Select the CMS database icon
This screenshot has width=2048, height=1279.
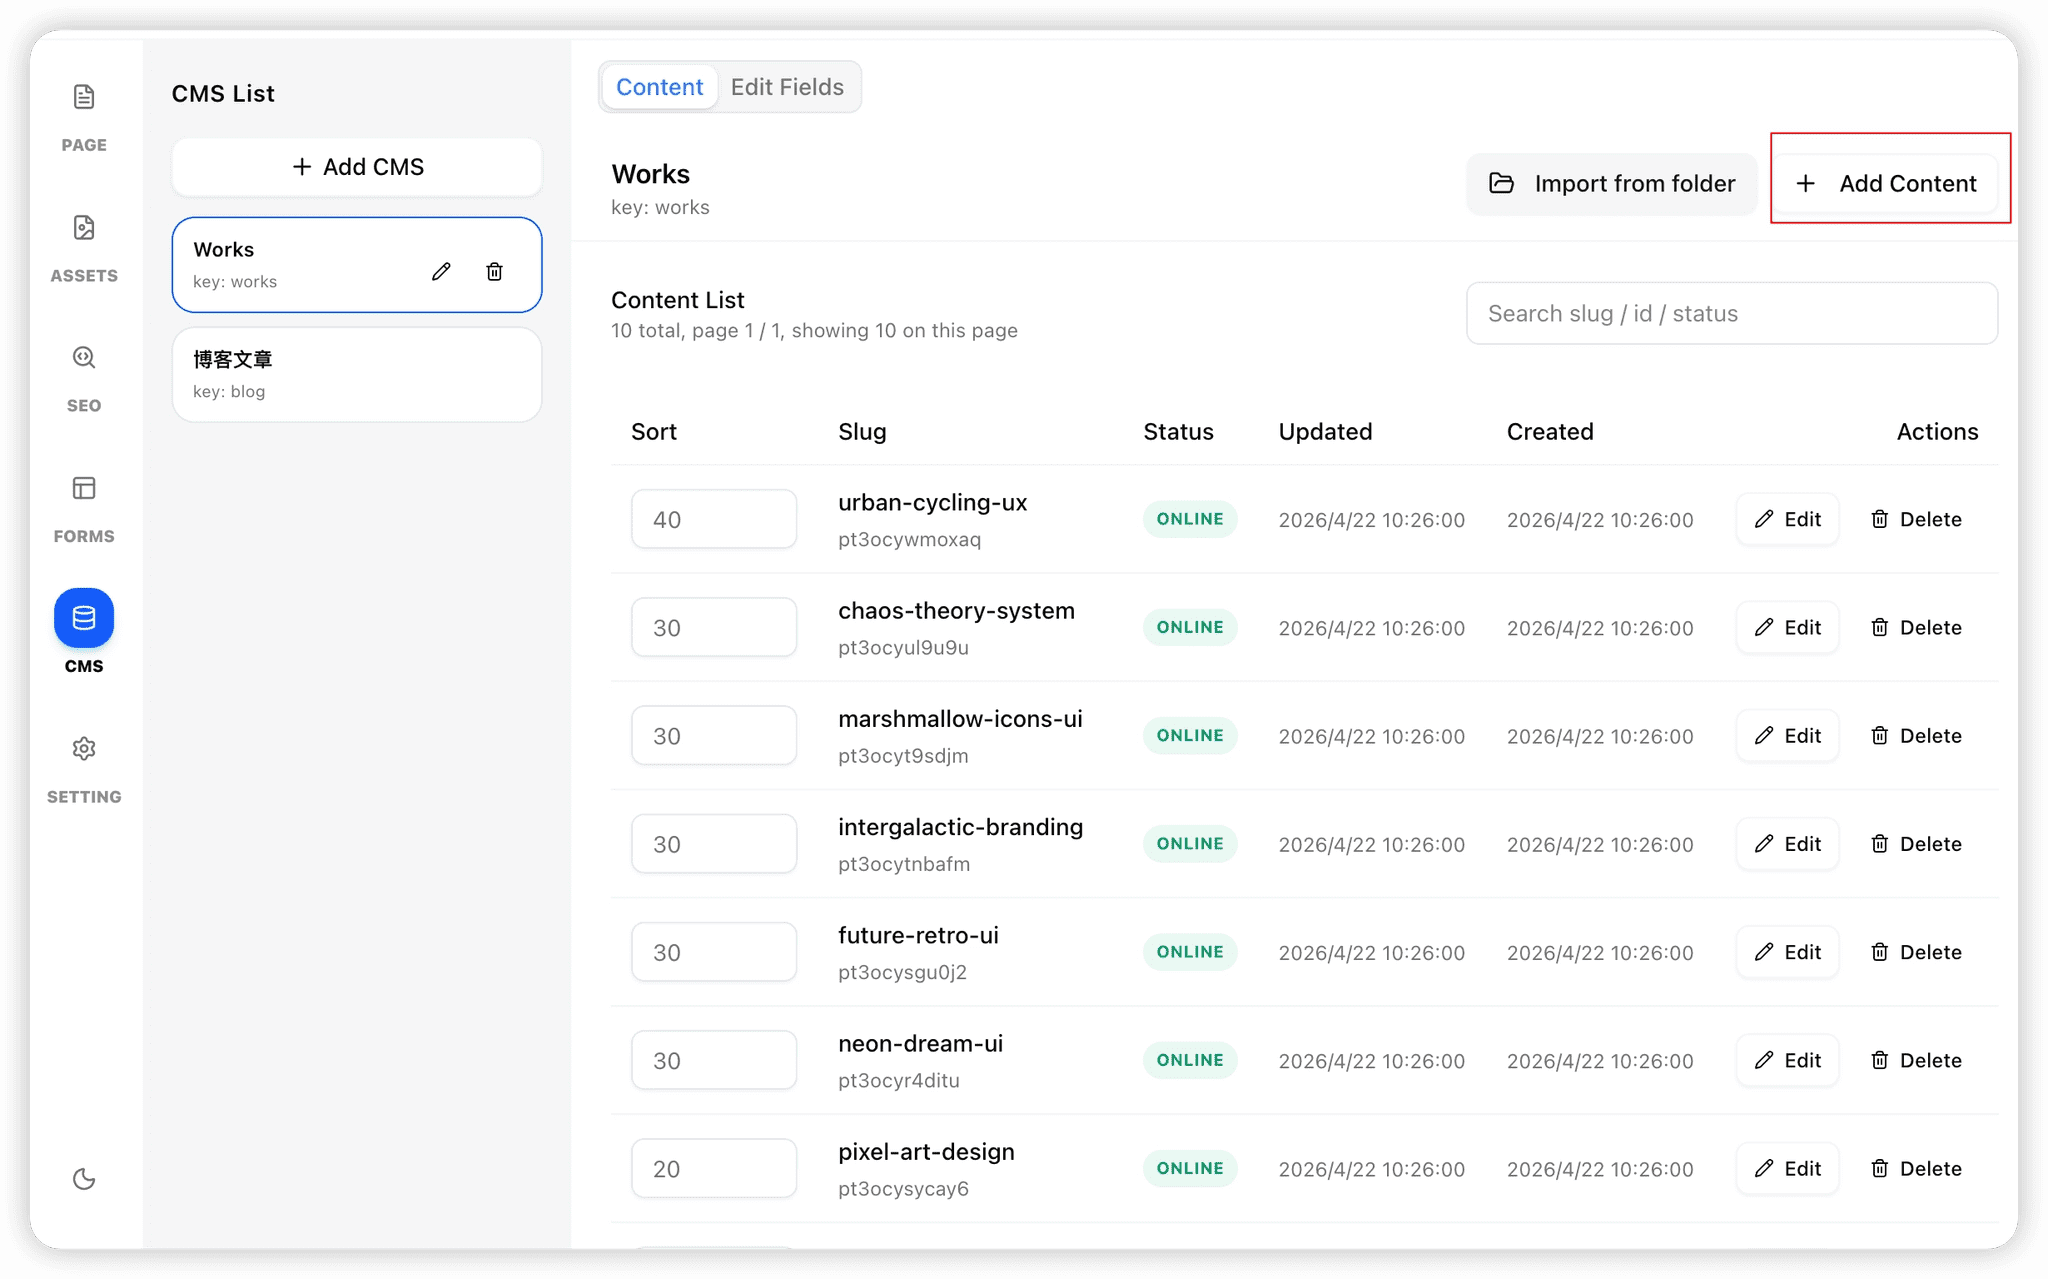84,618
